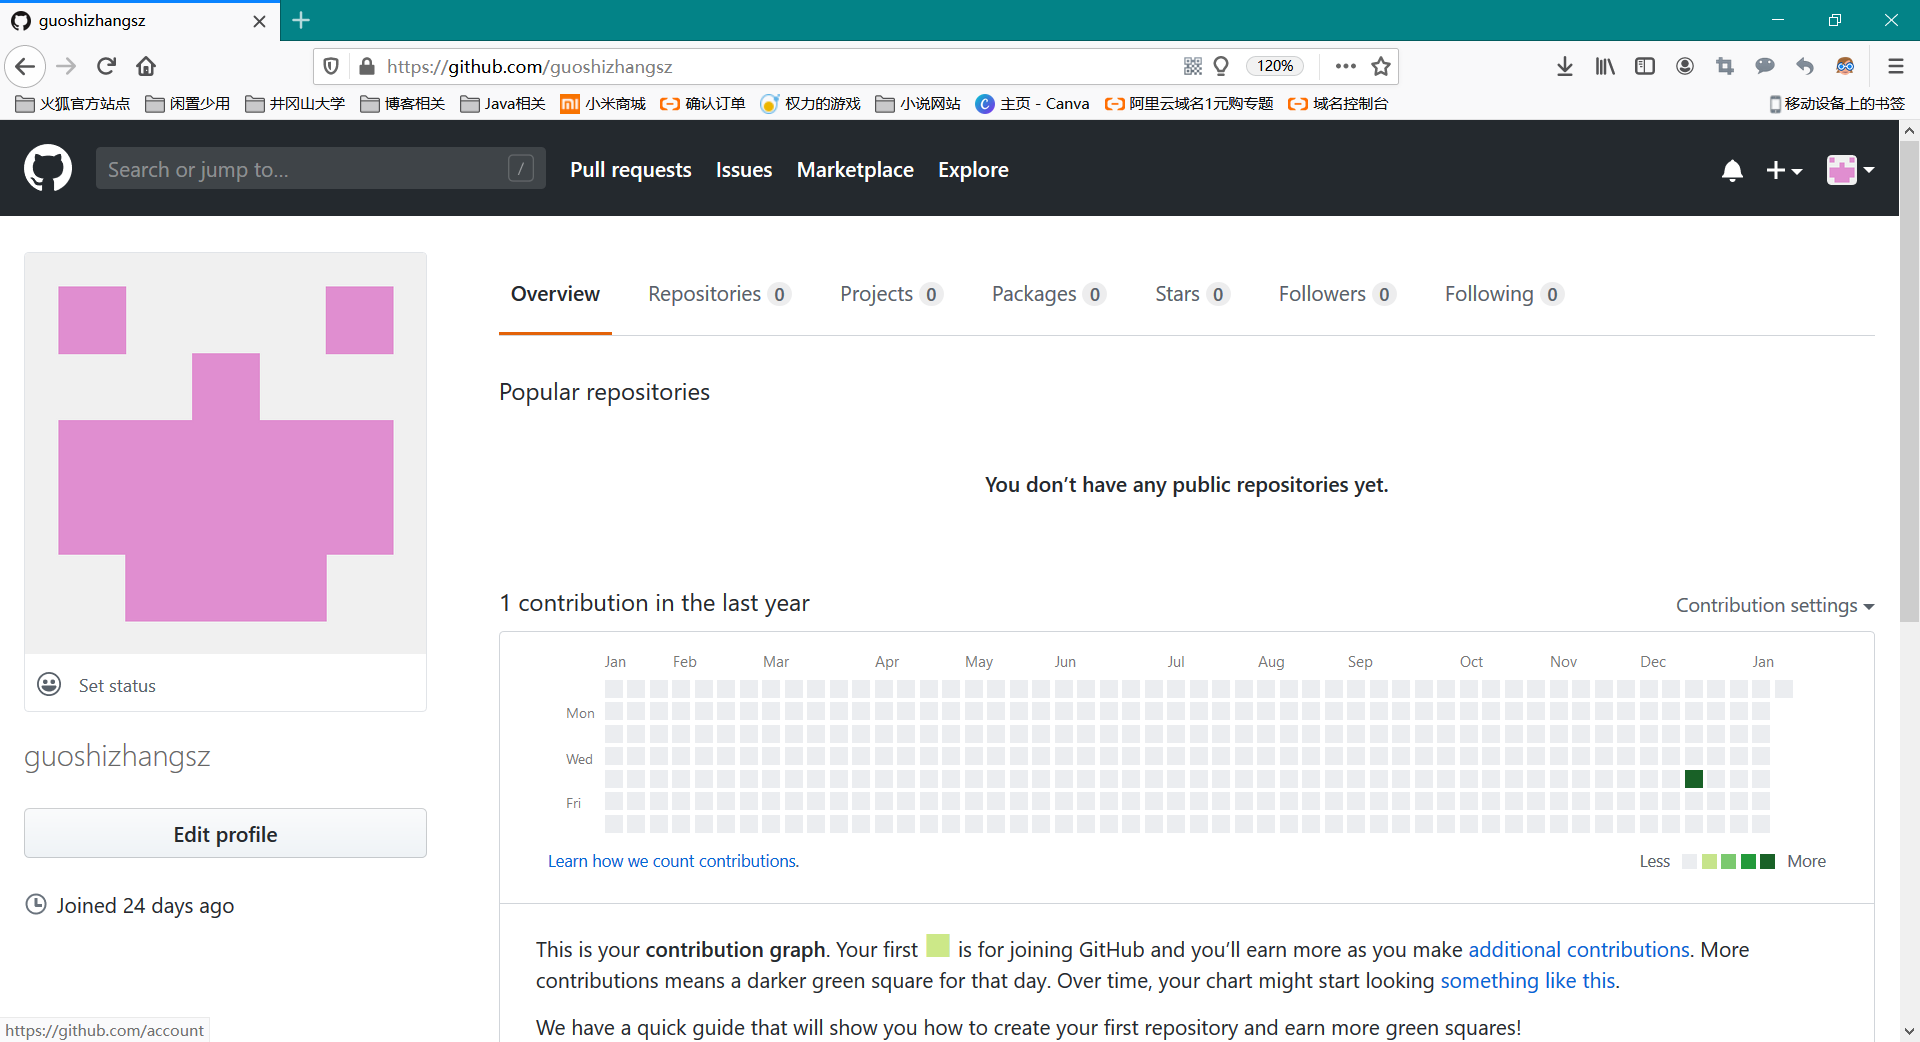Image resolution: width=1920 pixels, height=1042 pixels.
Task: Open the user avatar dropdown menu
Action: 1850,171
